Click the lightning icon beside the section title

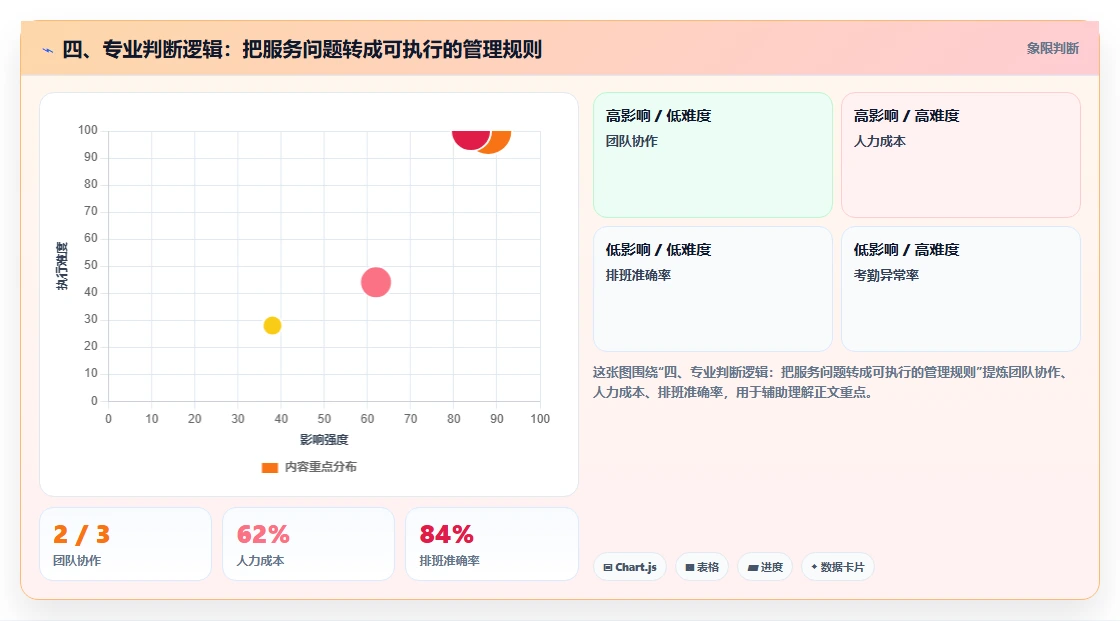pyautogui.click(x=48, y=50)
